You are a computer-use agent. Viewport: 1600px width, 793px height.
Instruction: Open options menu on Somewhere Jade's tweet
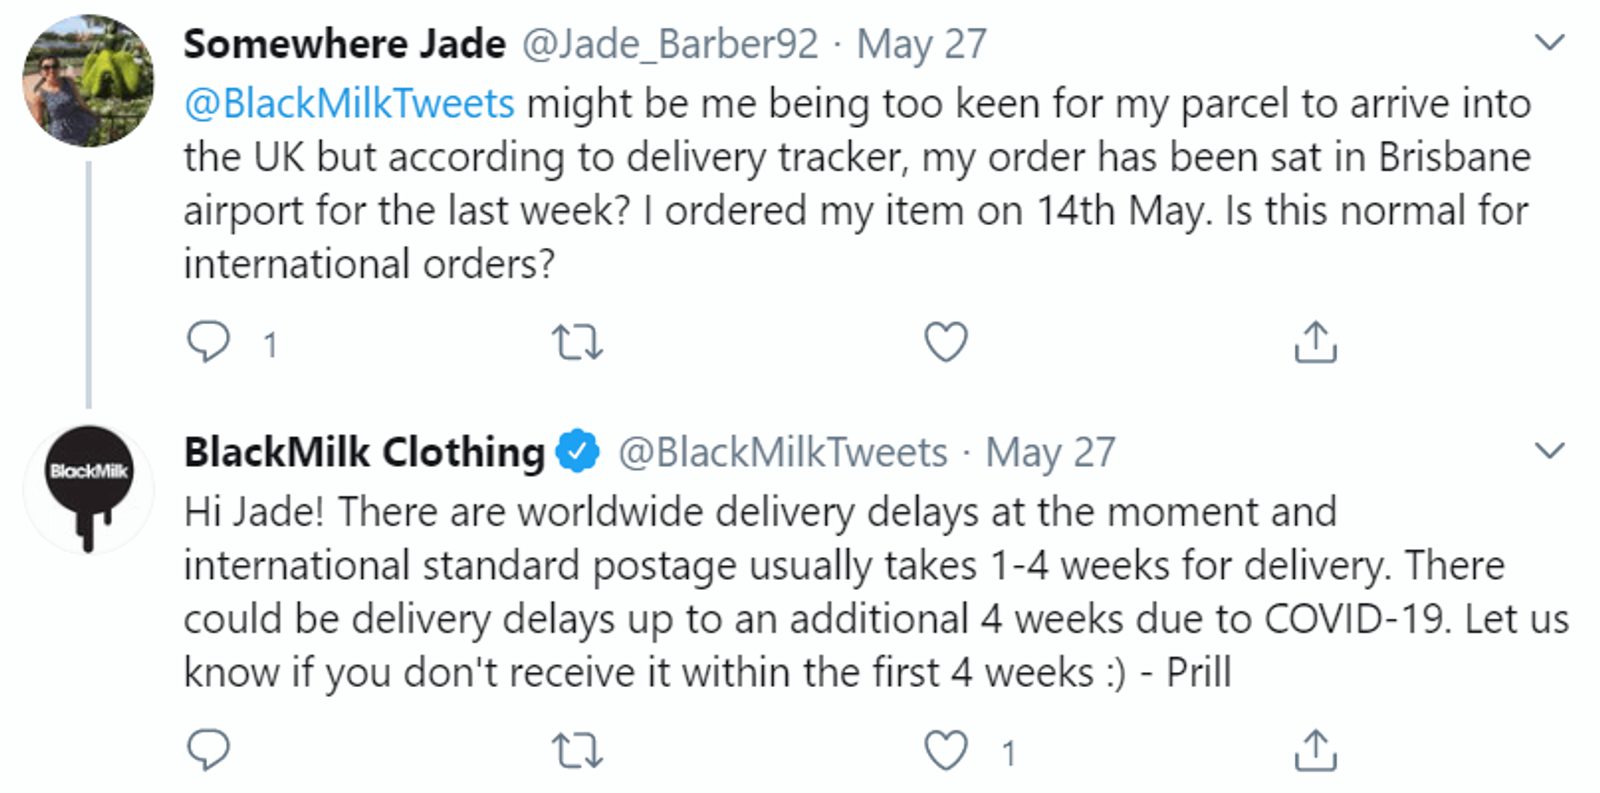coord(1551,40)
